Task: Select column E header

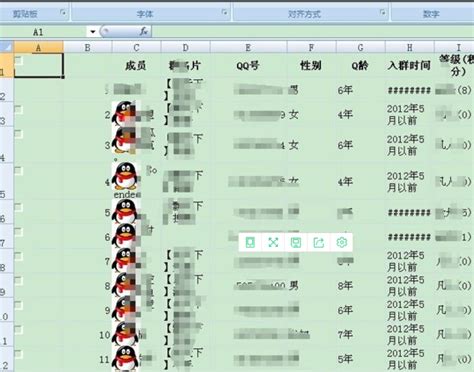Action: (249, 47)
